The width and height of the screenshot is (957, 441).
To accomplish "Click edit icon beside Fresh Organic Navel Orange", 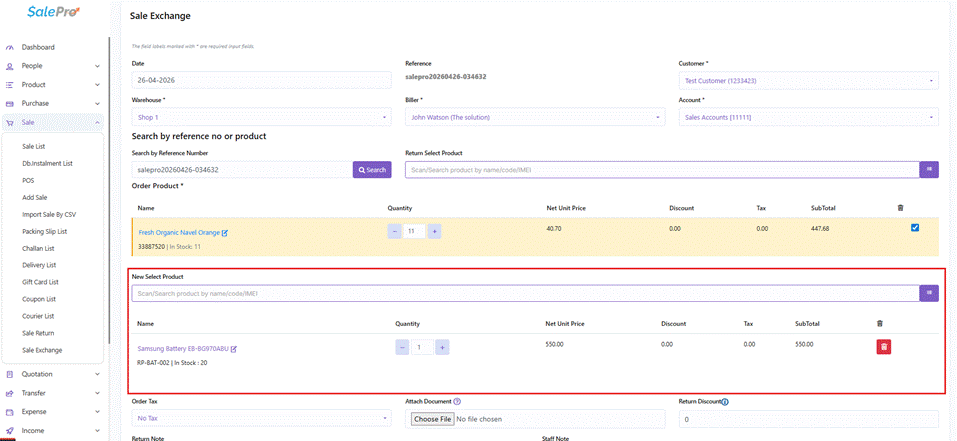I will point(225,233).
